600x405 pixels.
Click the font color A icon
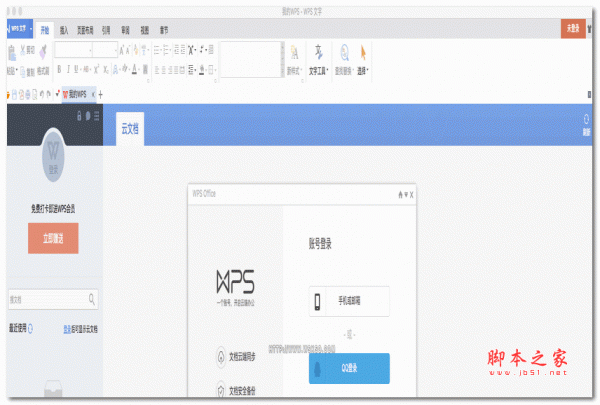tap(134, 69)
